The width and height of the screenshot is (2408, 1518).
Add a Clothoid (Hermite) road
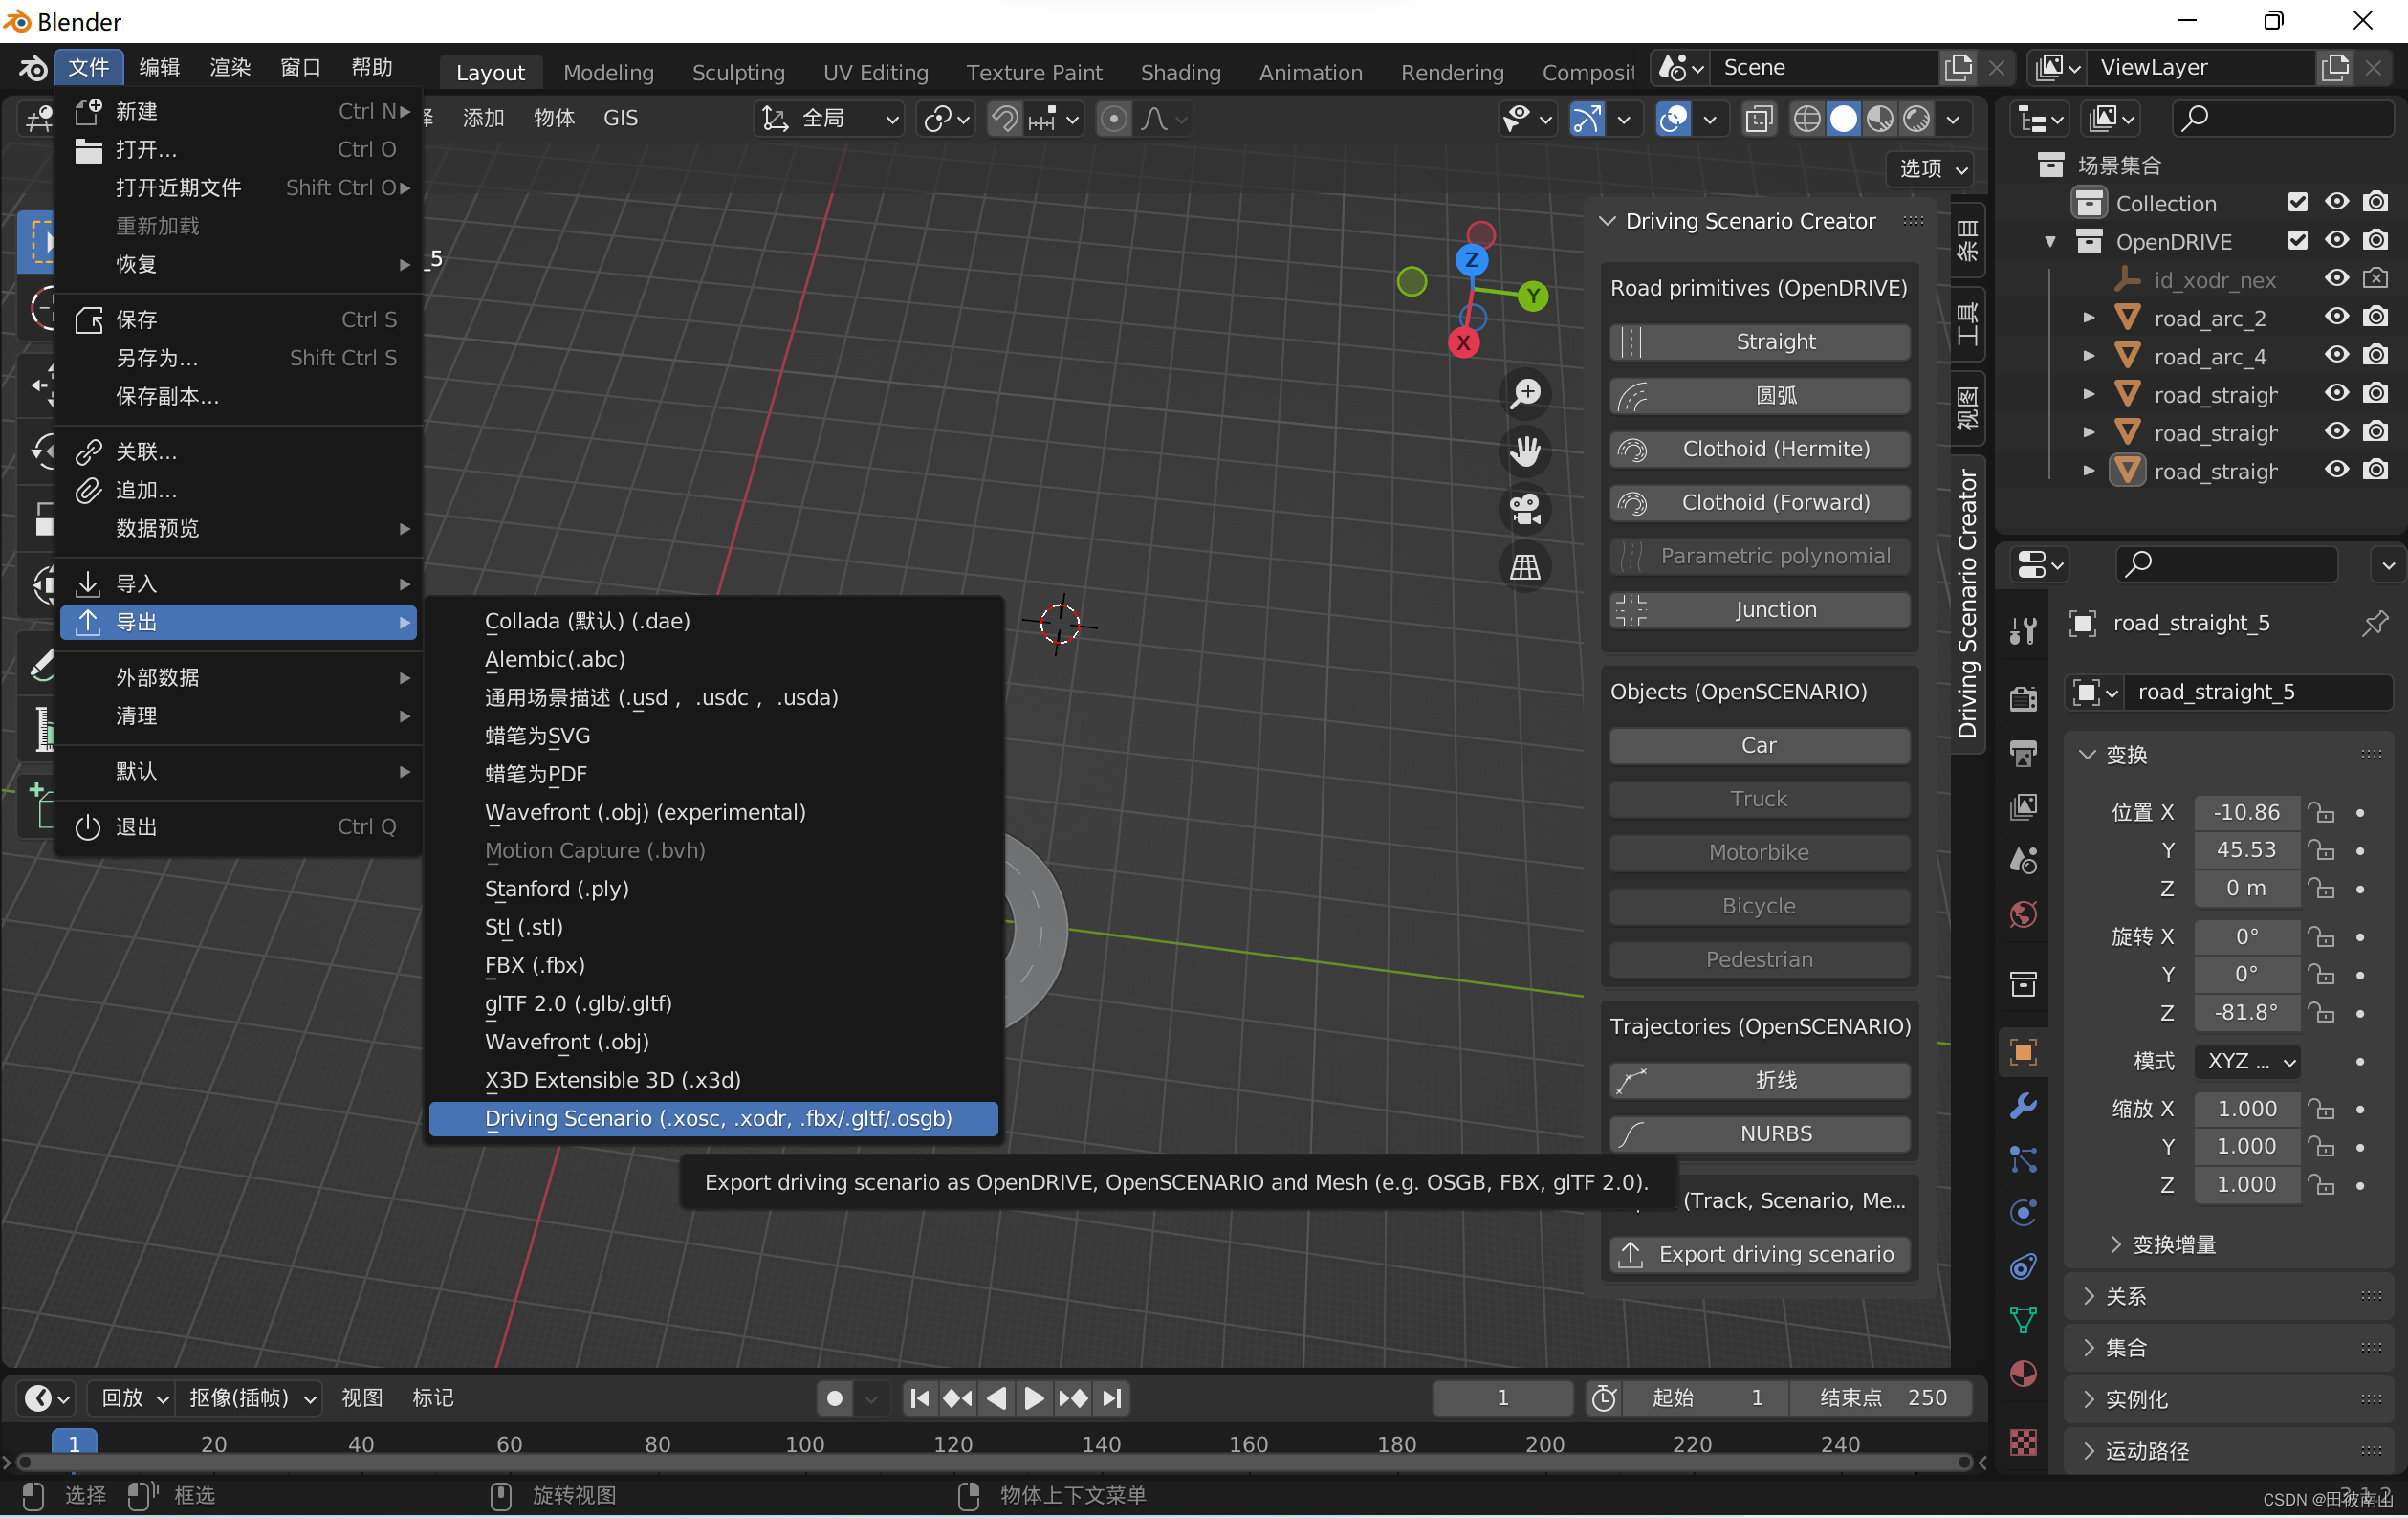pyautogui.click(x=1759, y=449)
